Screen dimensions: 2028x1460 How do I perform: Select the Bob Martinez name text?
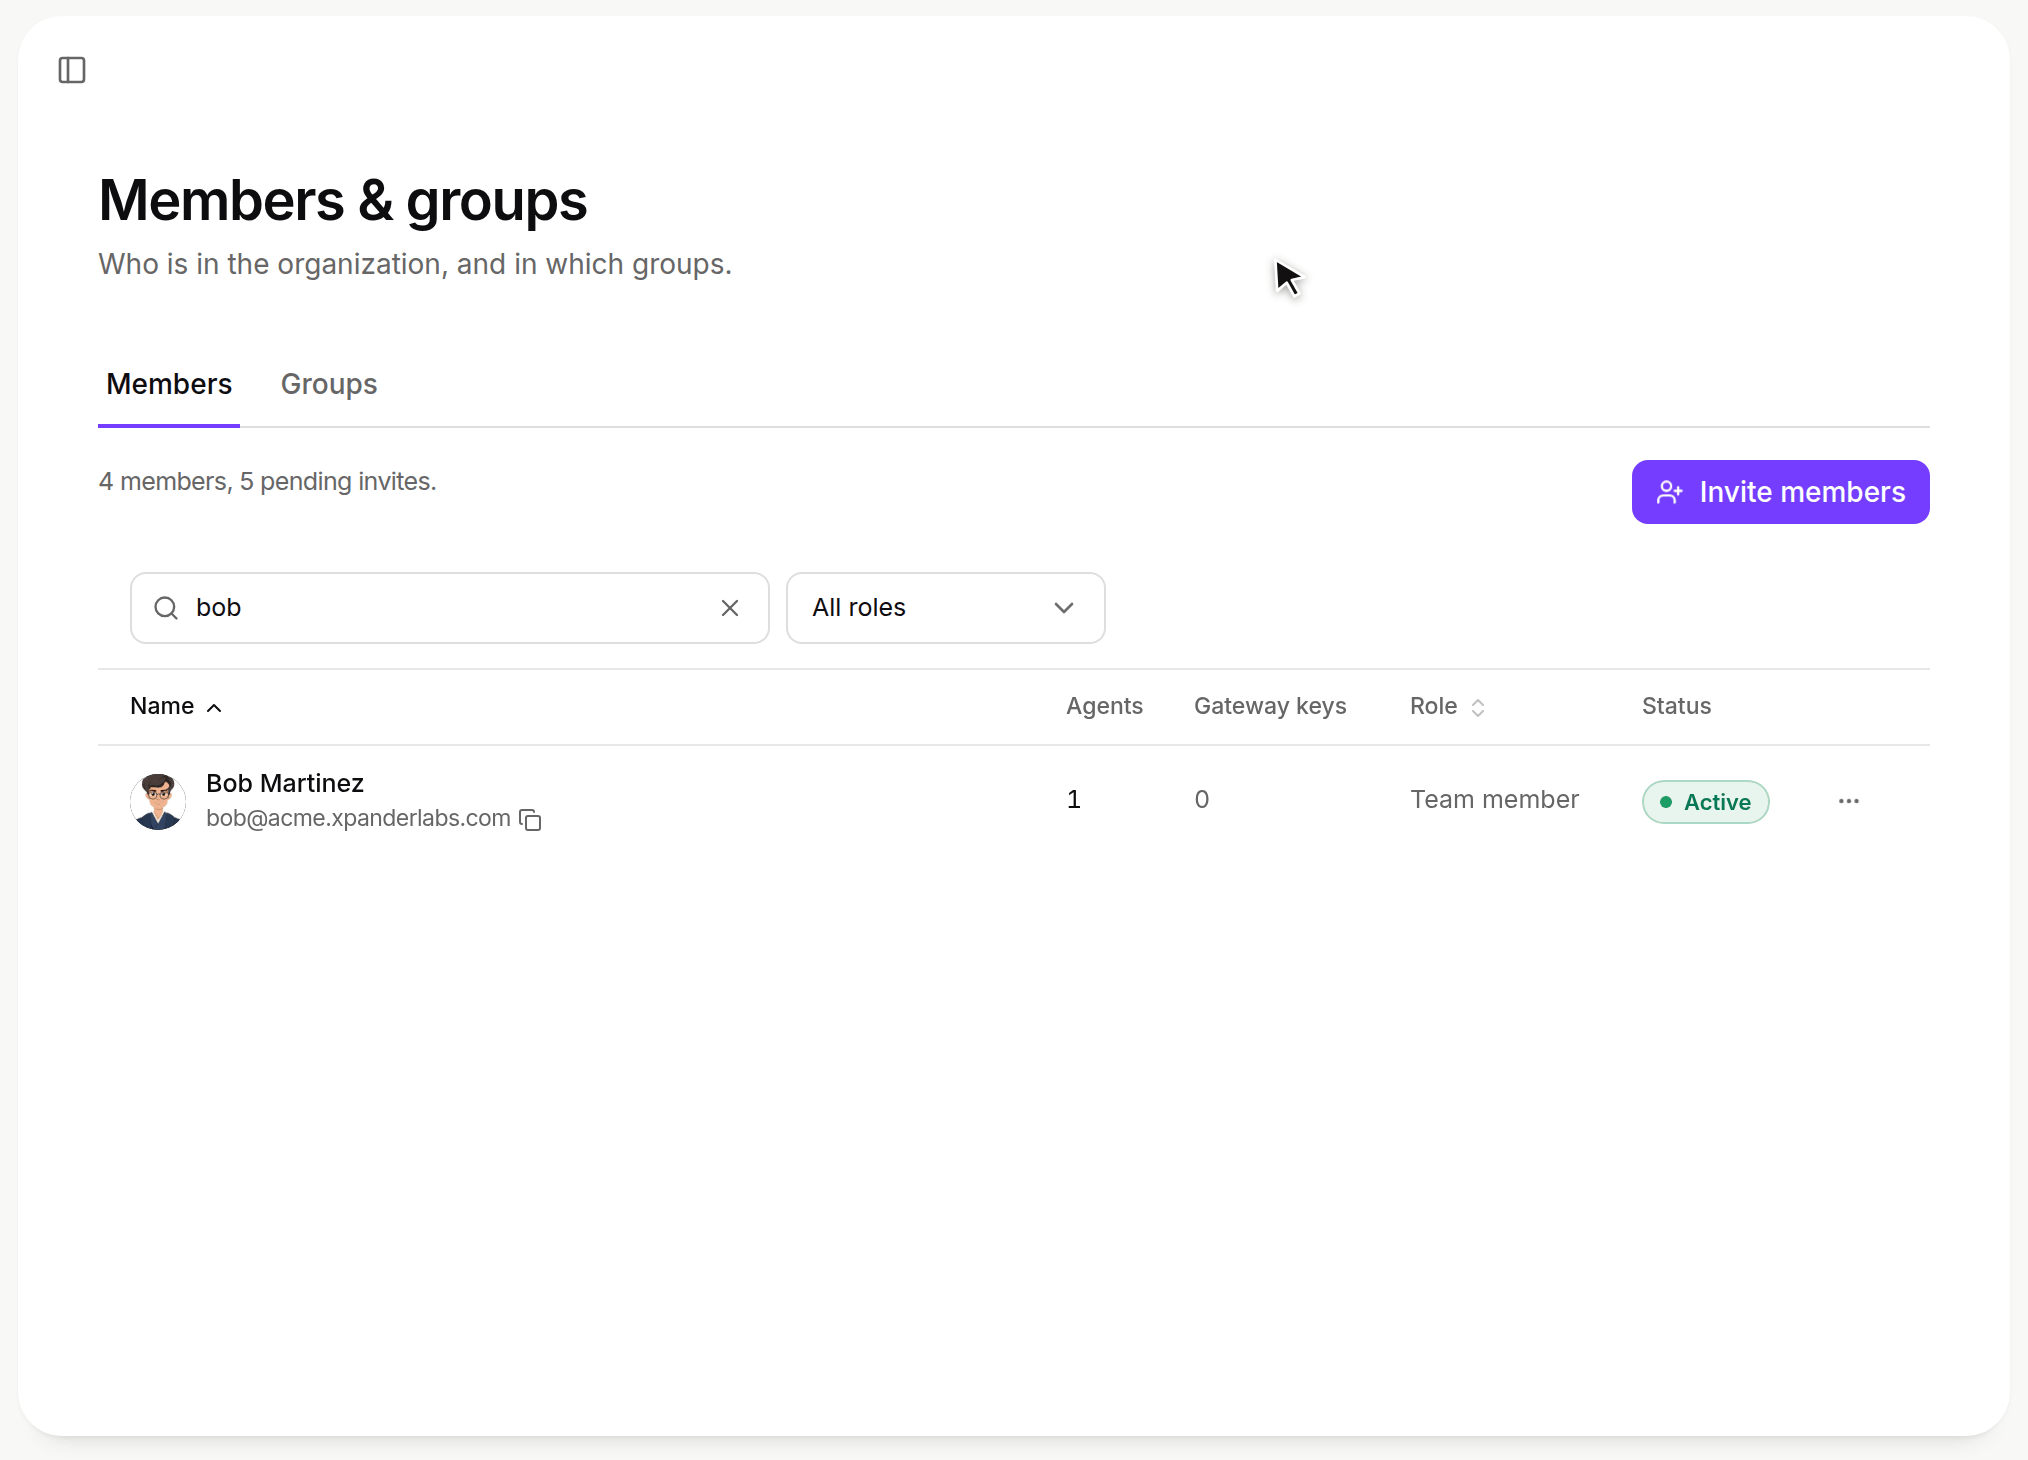tap(285, 783)
